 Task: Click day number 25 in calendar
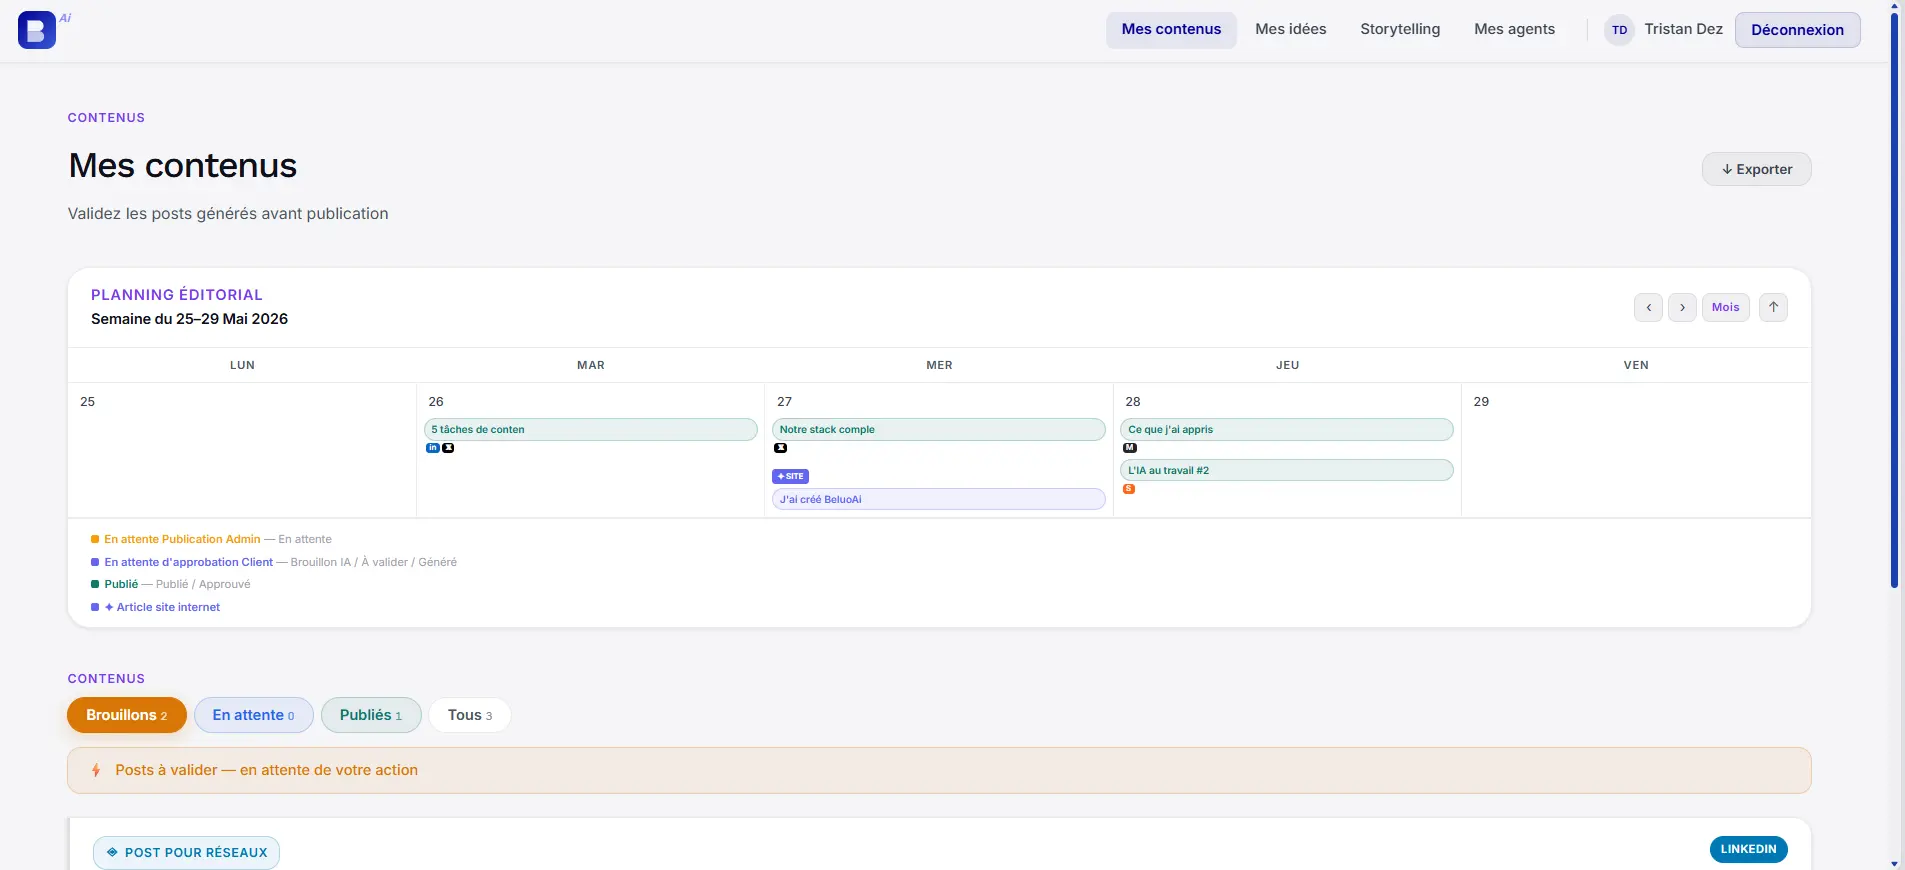point(87,401)
